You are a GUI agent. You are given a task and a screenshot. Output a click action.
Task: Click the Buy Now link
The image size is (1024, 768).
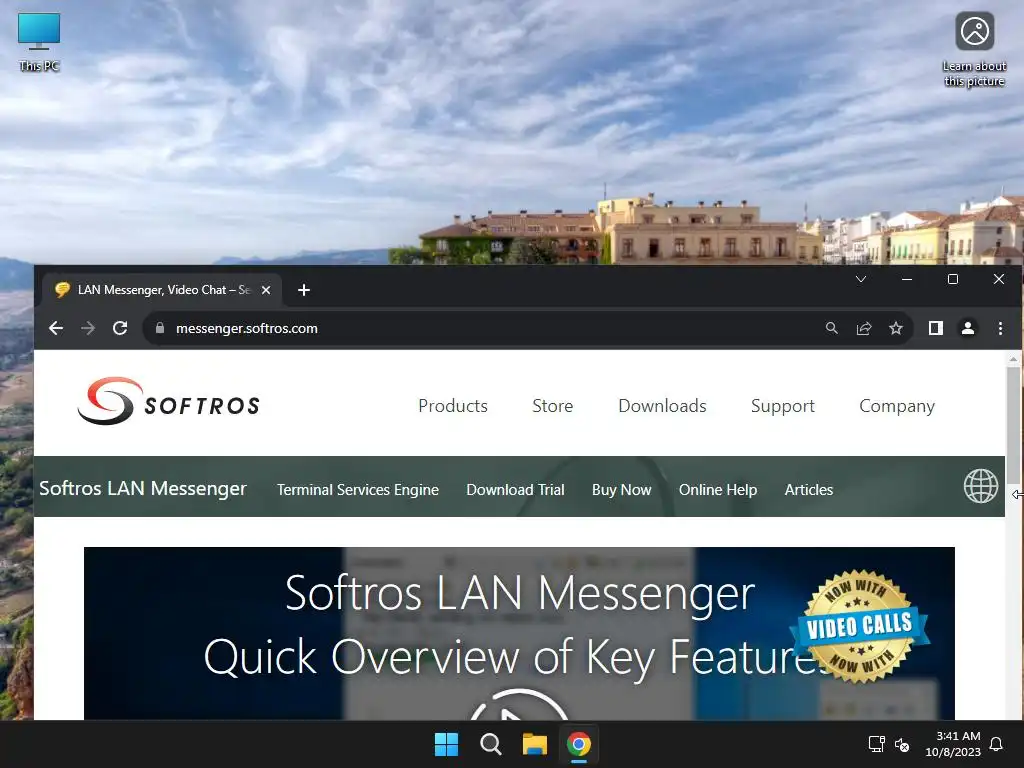621,489
